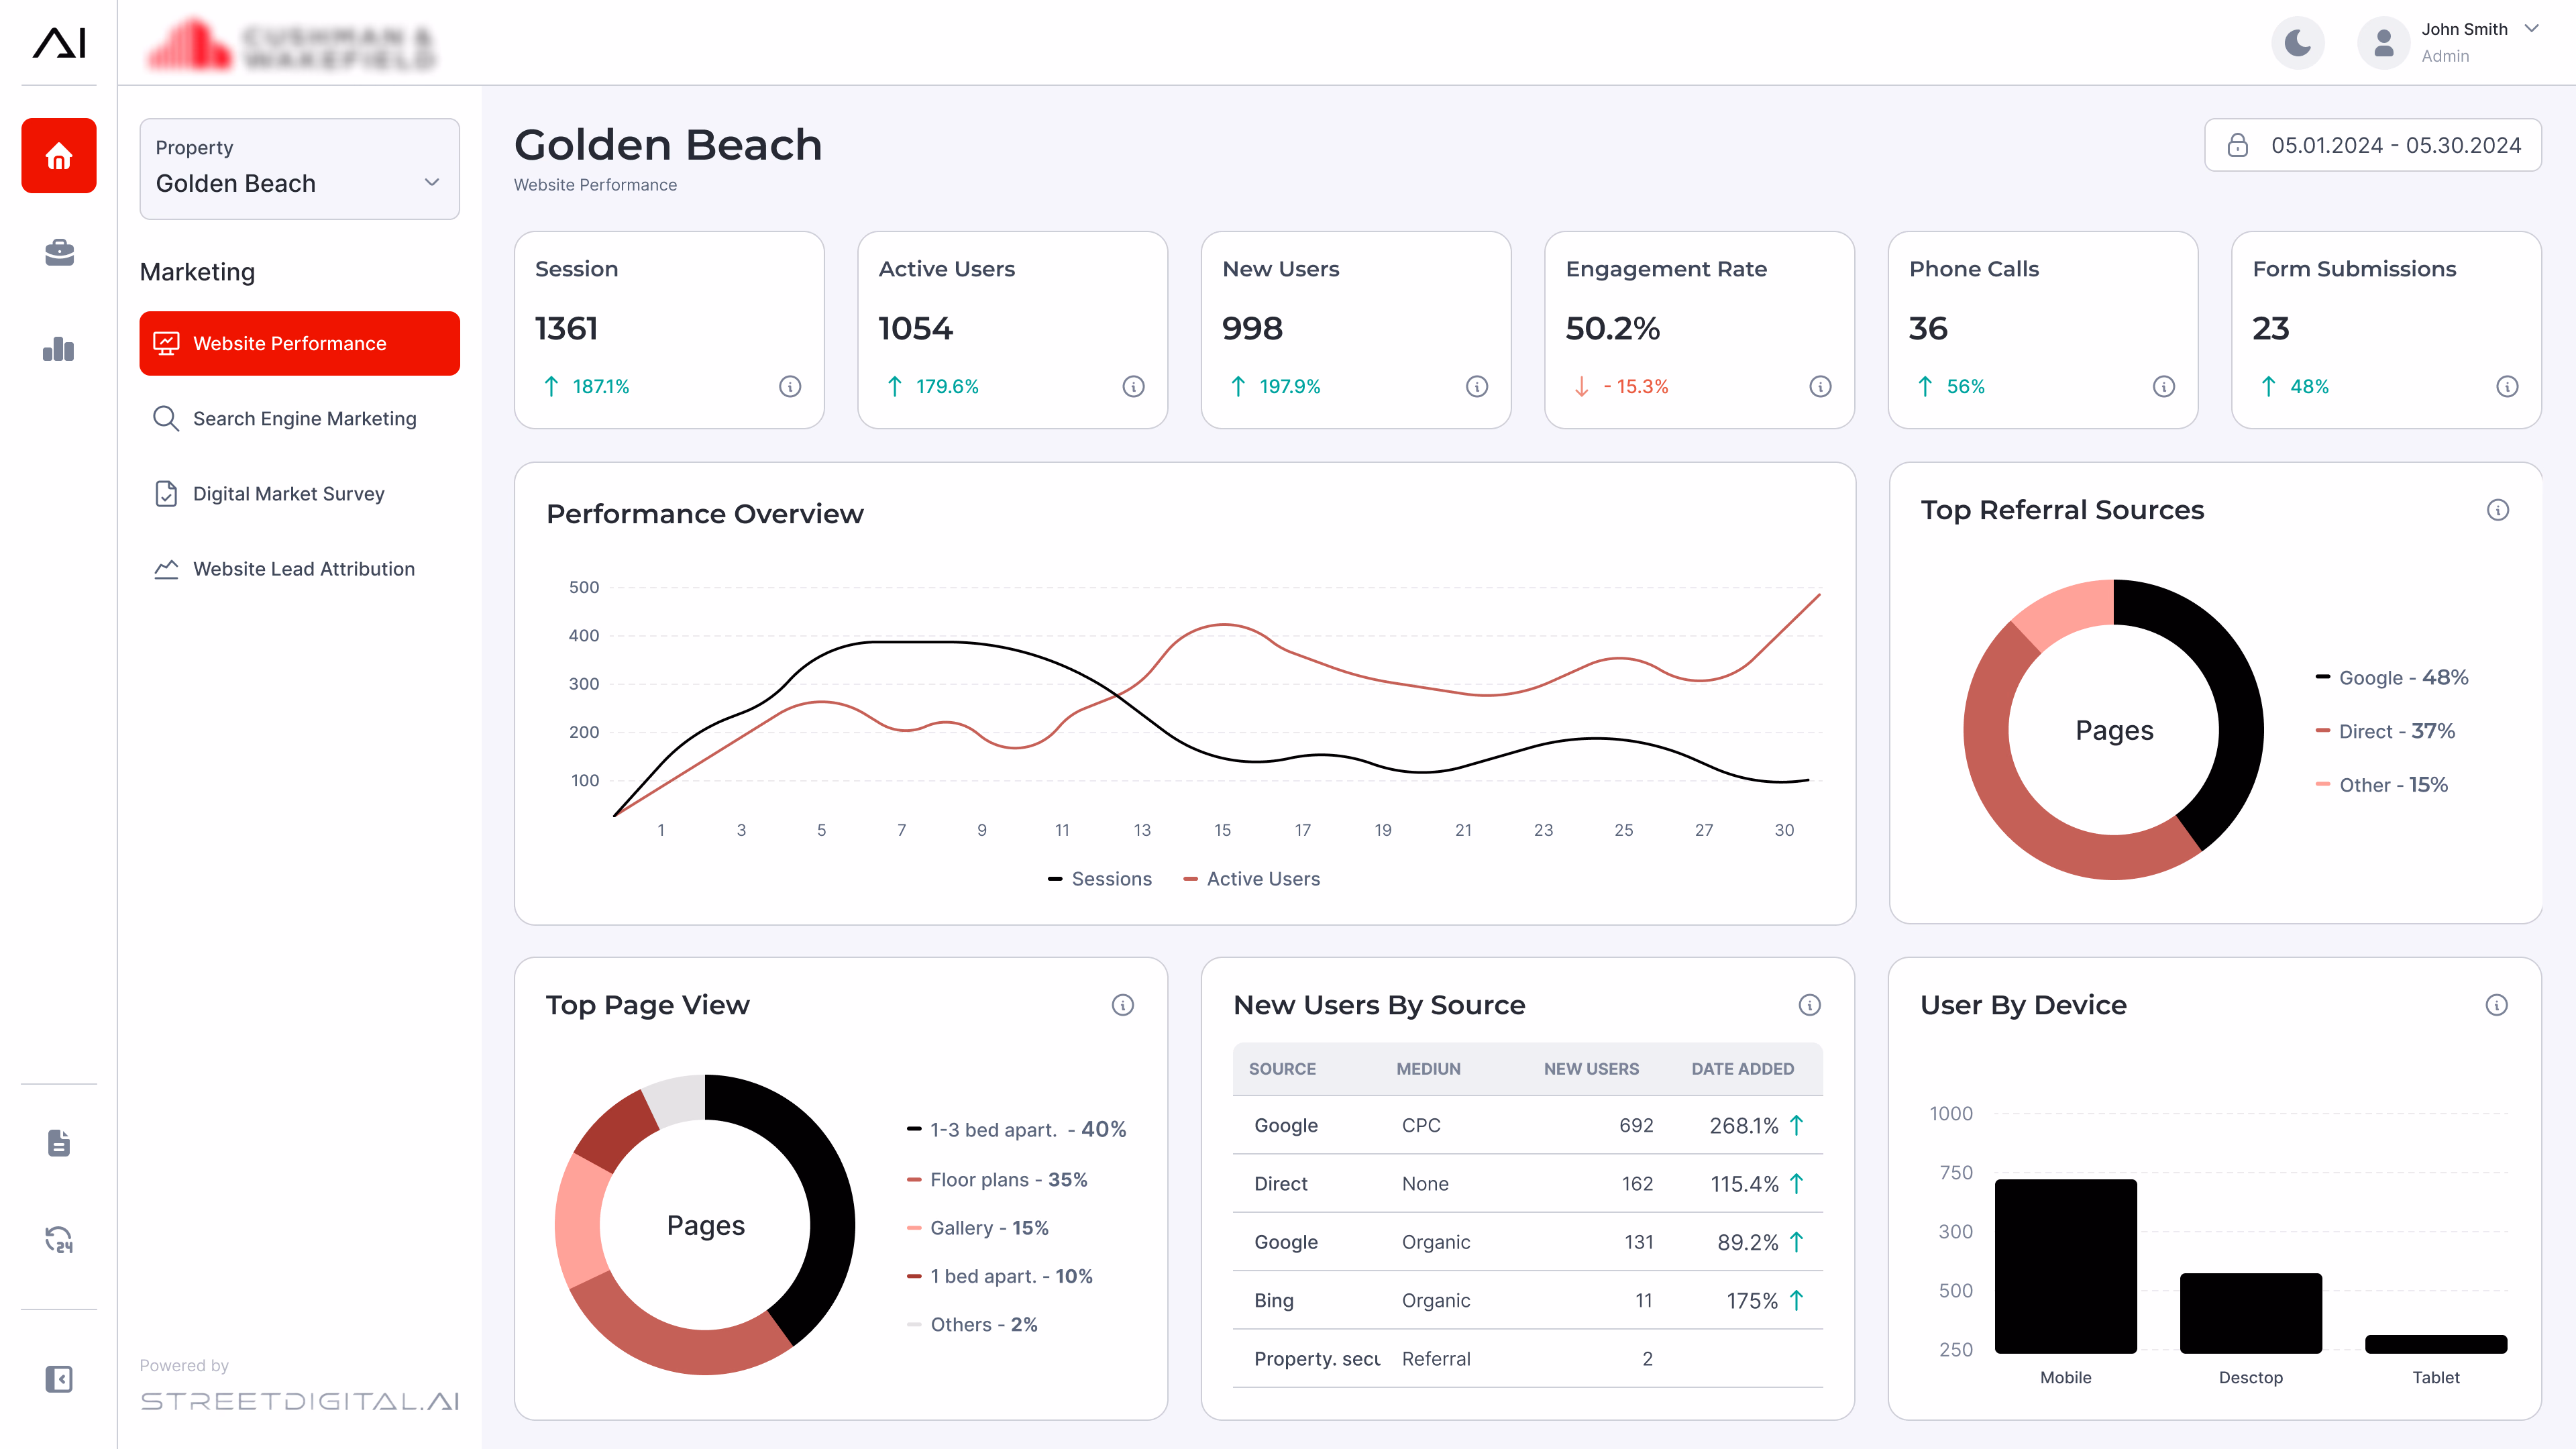Click the Phone Calls card info icon
2576x1449 pixels.
(2164, 387)
